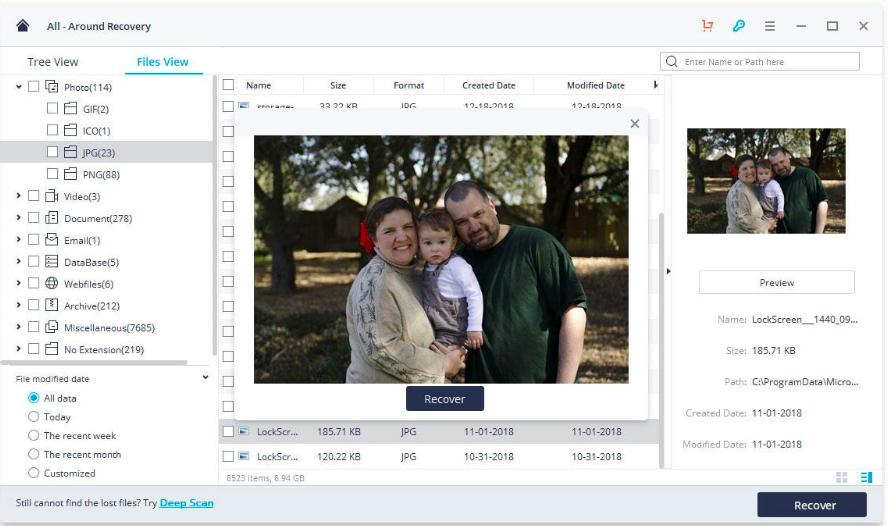The image size is (888, 526).
Task: Select The recent week filter
Action: 34,436
